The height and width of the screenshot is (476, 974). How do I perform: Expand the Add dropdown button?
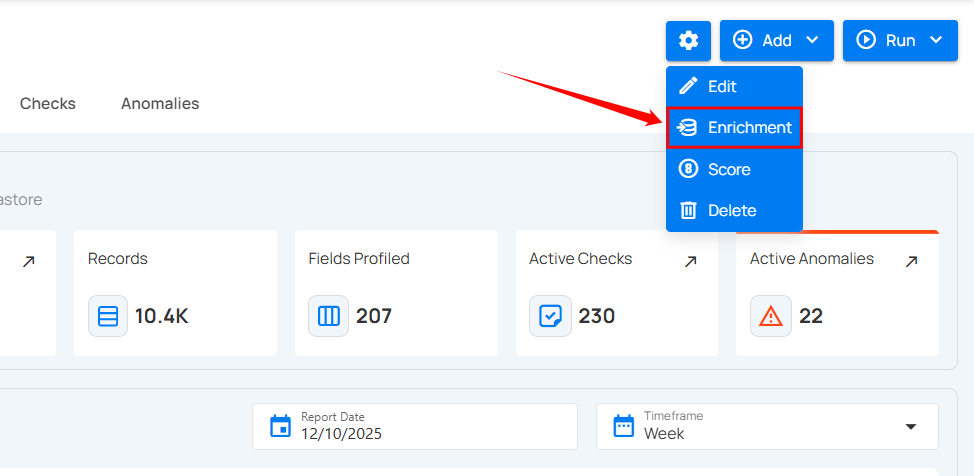(x=776, y=41)
